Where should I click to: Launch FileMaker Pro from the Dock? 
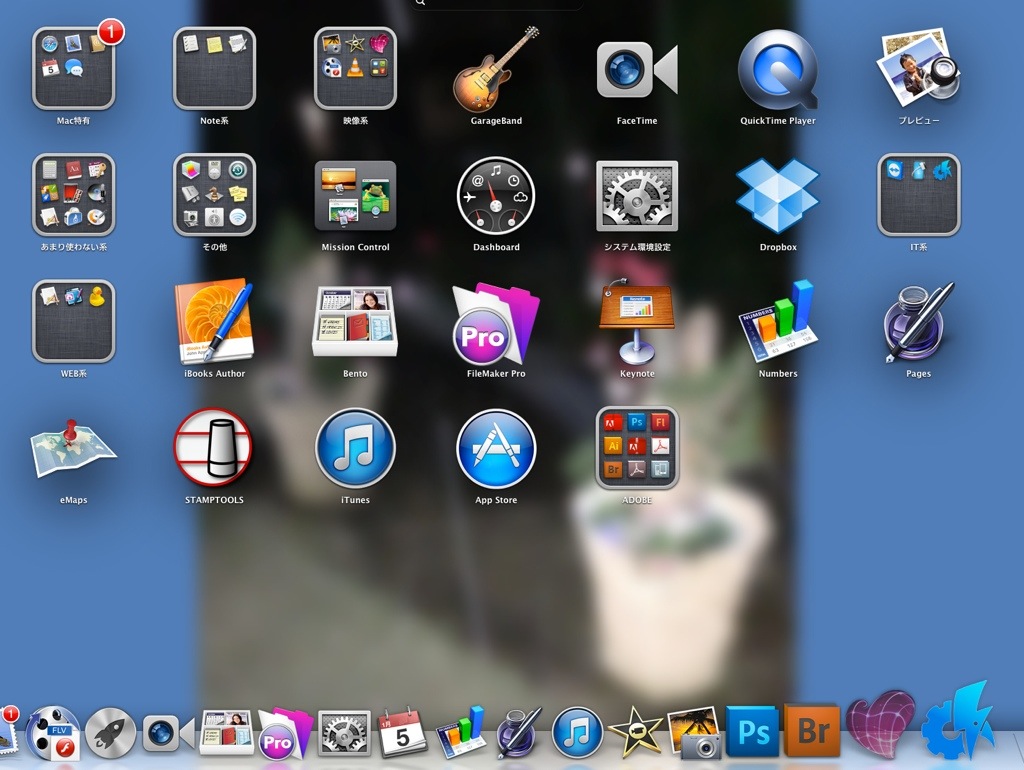285,733
